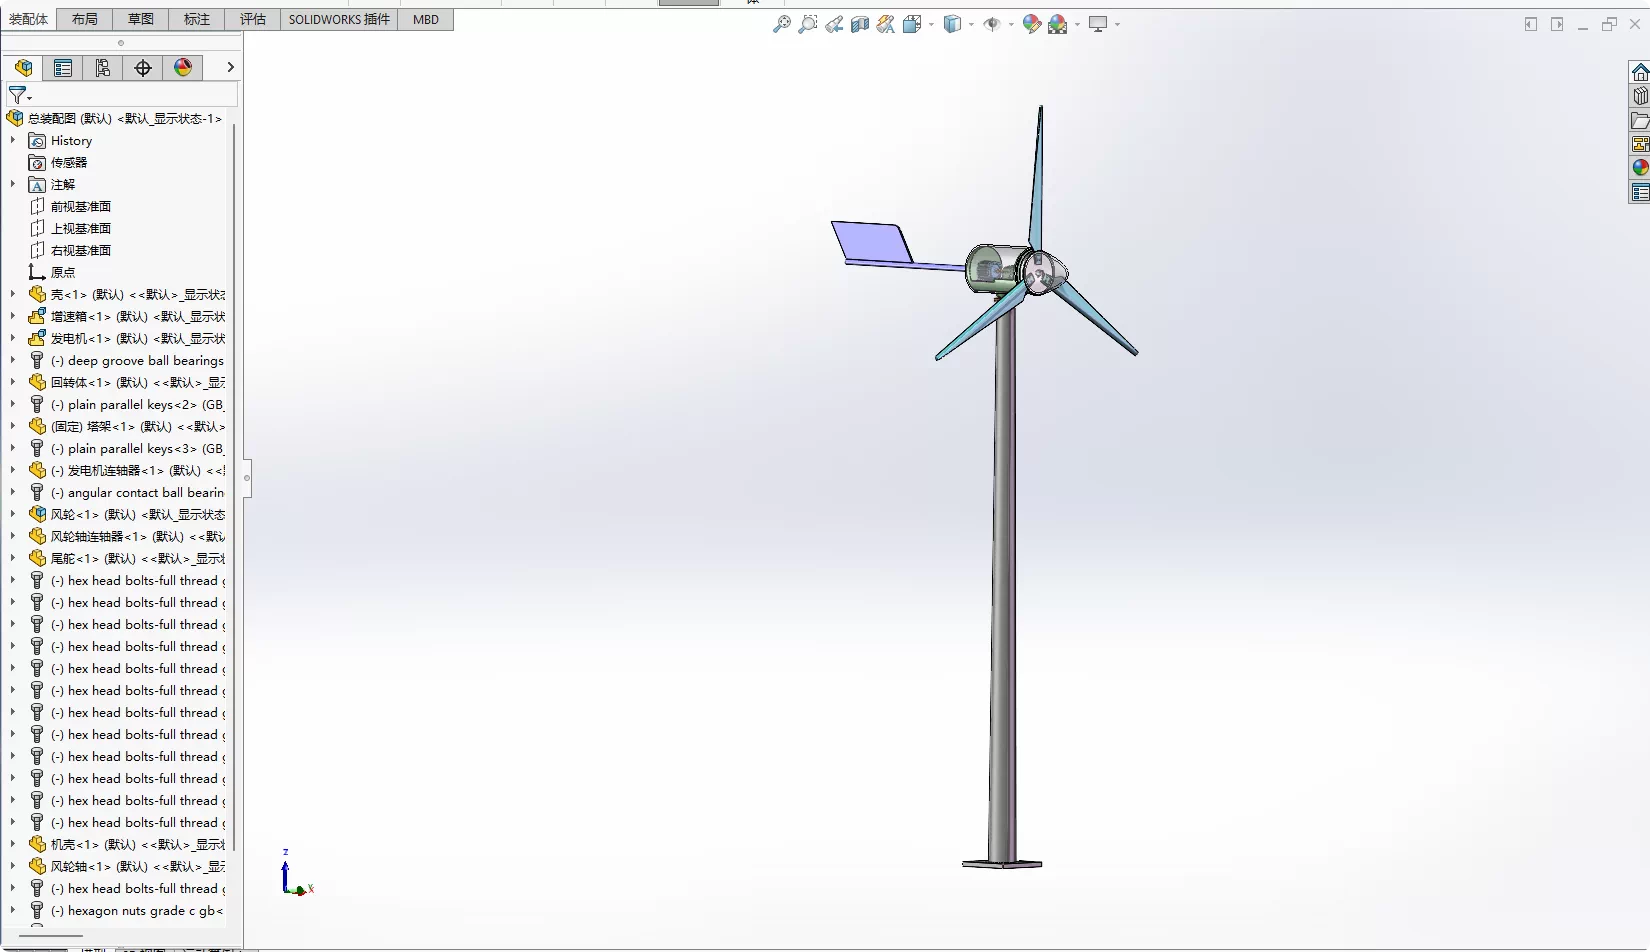Click the tail vane on the turbine model
Image resolution: width=1650 pixels, height=952 pixels.
[872, 241]
